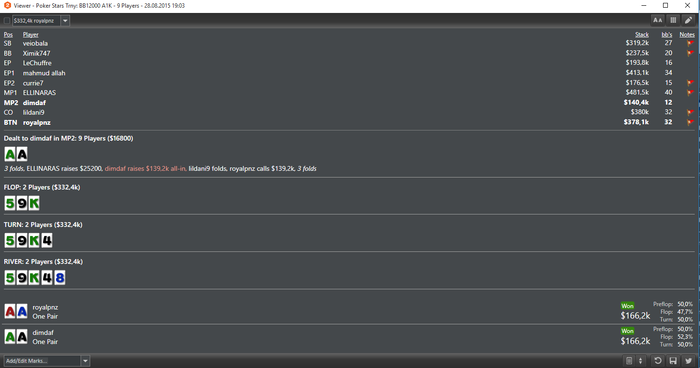Image resolution: width=700 pixels, height=368 pixels.
Task: Click the 'ELLINARAS raises $25200' action text
Action: coord(64,168)
